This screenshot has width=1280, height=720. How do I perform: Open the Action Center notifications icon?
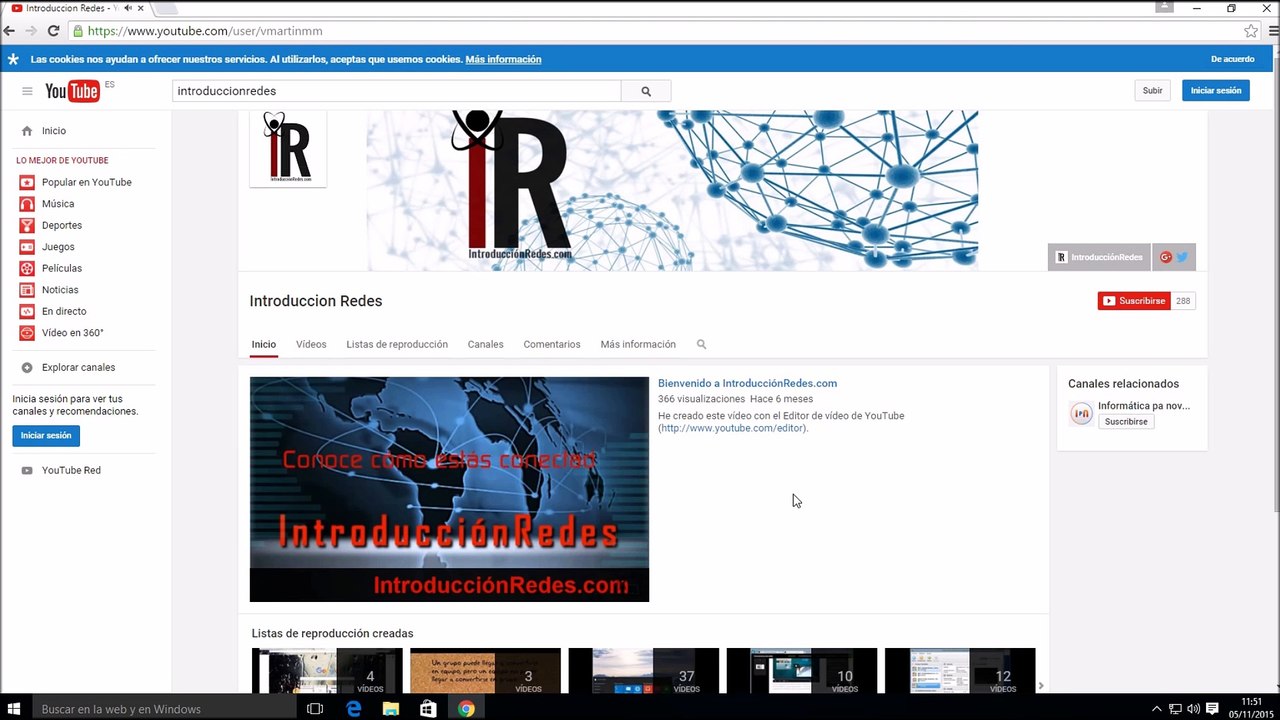(1212, 709)
